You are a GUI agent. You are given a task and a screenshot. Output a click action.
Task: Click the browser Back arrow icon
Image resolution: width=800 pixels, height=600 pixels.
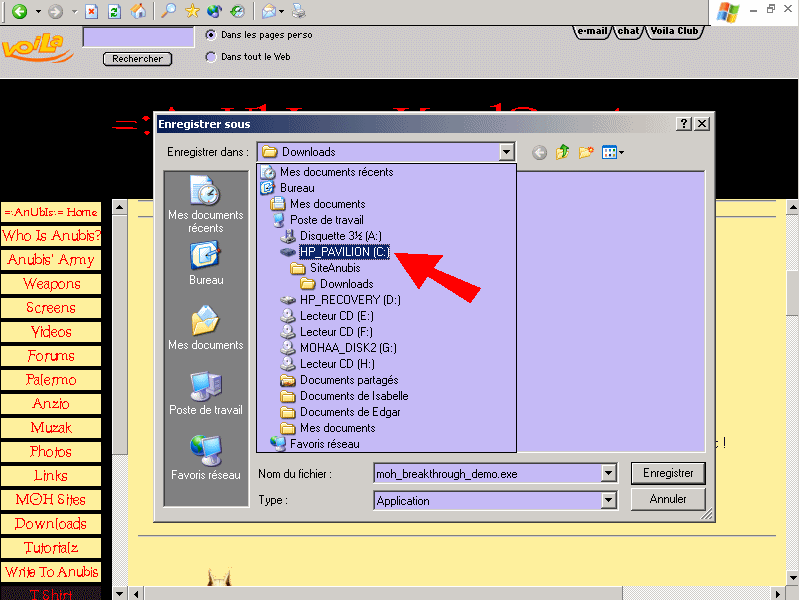point(19,11)
